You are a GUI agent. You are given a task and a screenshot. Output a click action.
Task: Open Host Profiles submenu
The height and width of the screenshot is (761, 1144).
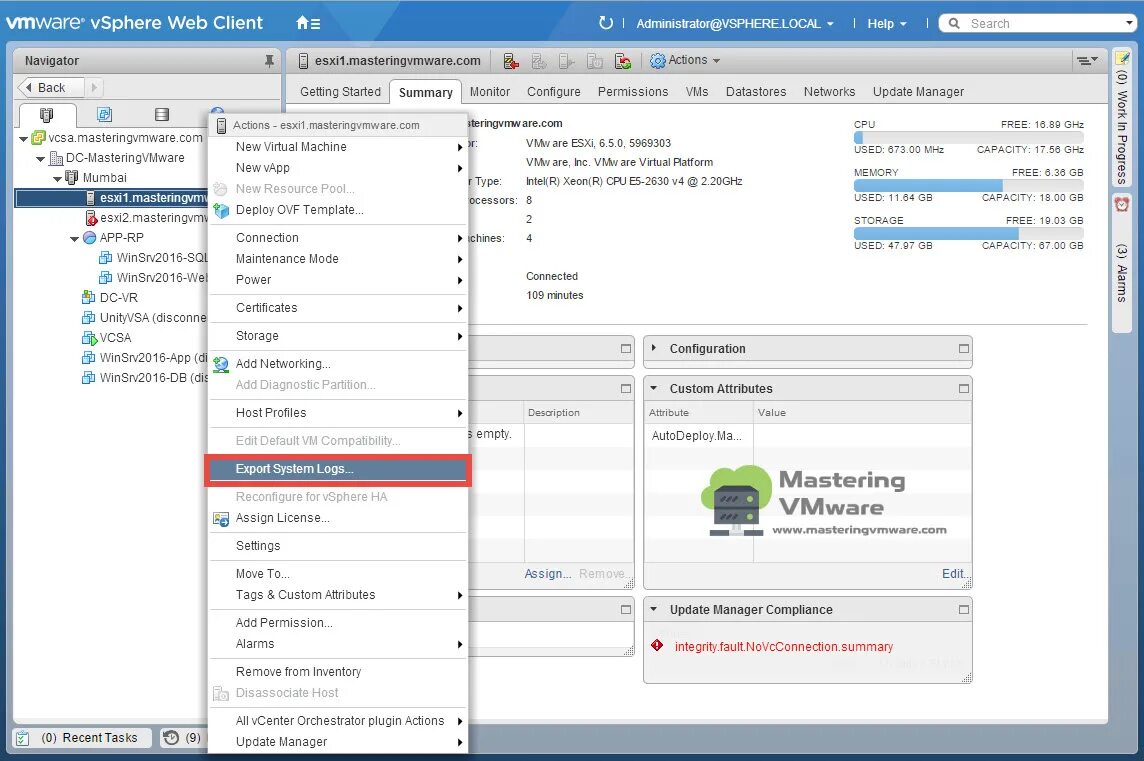pos(338,413)
